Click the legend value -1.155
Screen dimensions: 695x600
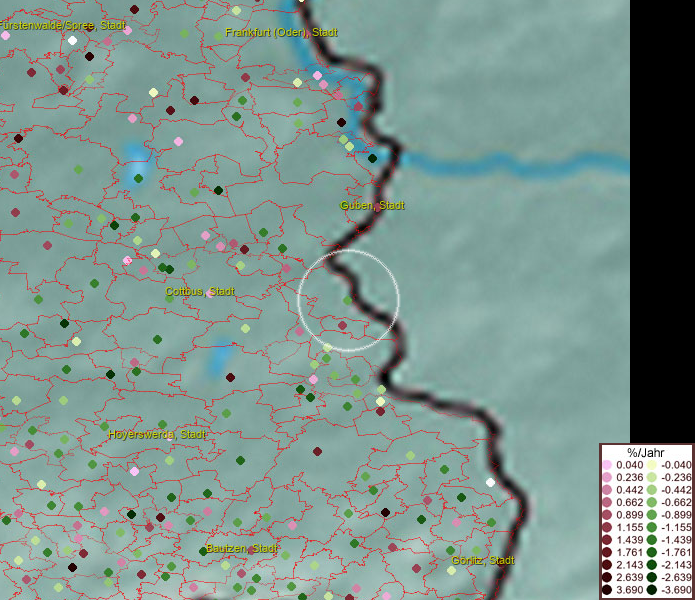(676, 527)
